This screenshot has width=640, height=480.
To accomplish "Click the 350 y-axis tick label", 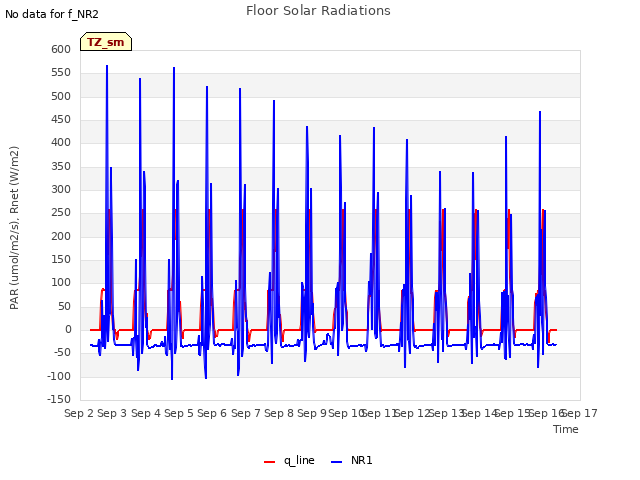I will (61, 167).
